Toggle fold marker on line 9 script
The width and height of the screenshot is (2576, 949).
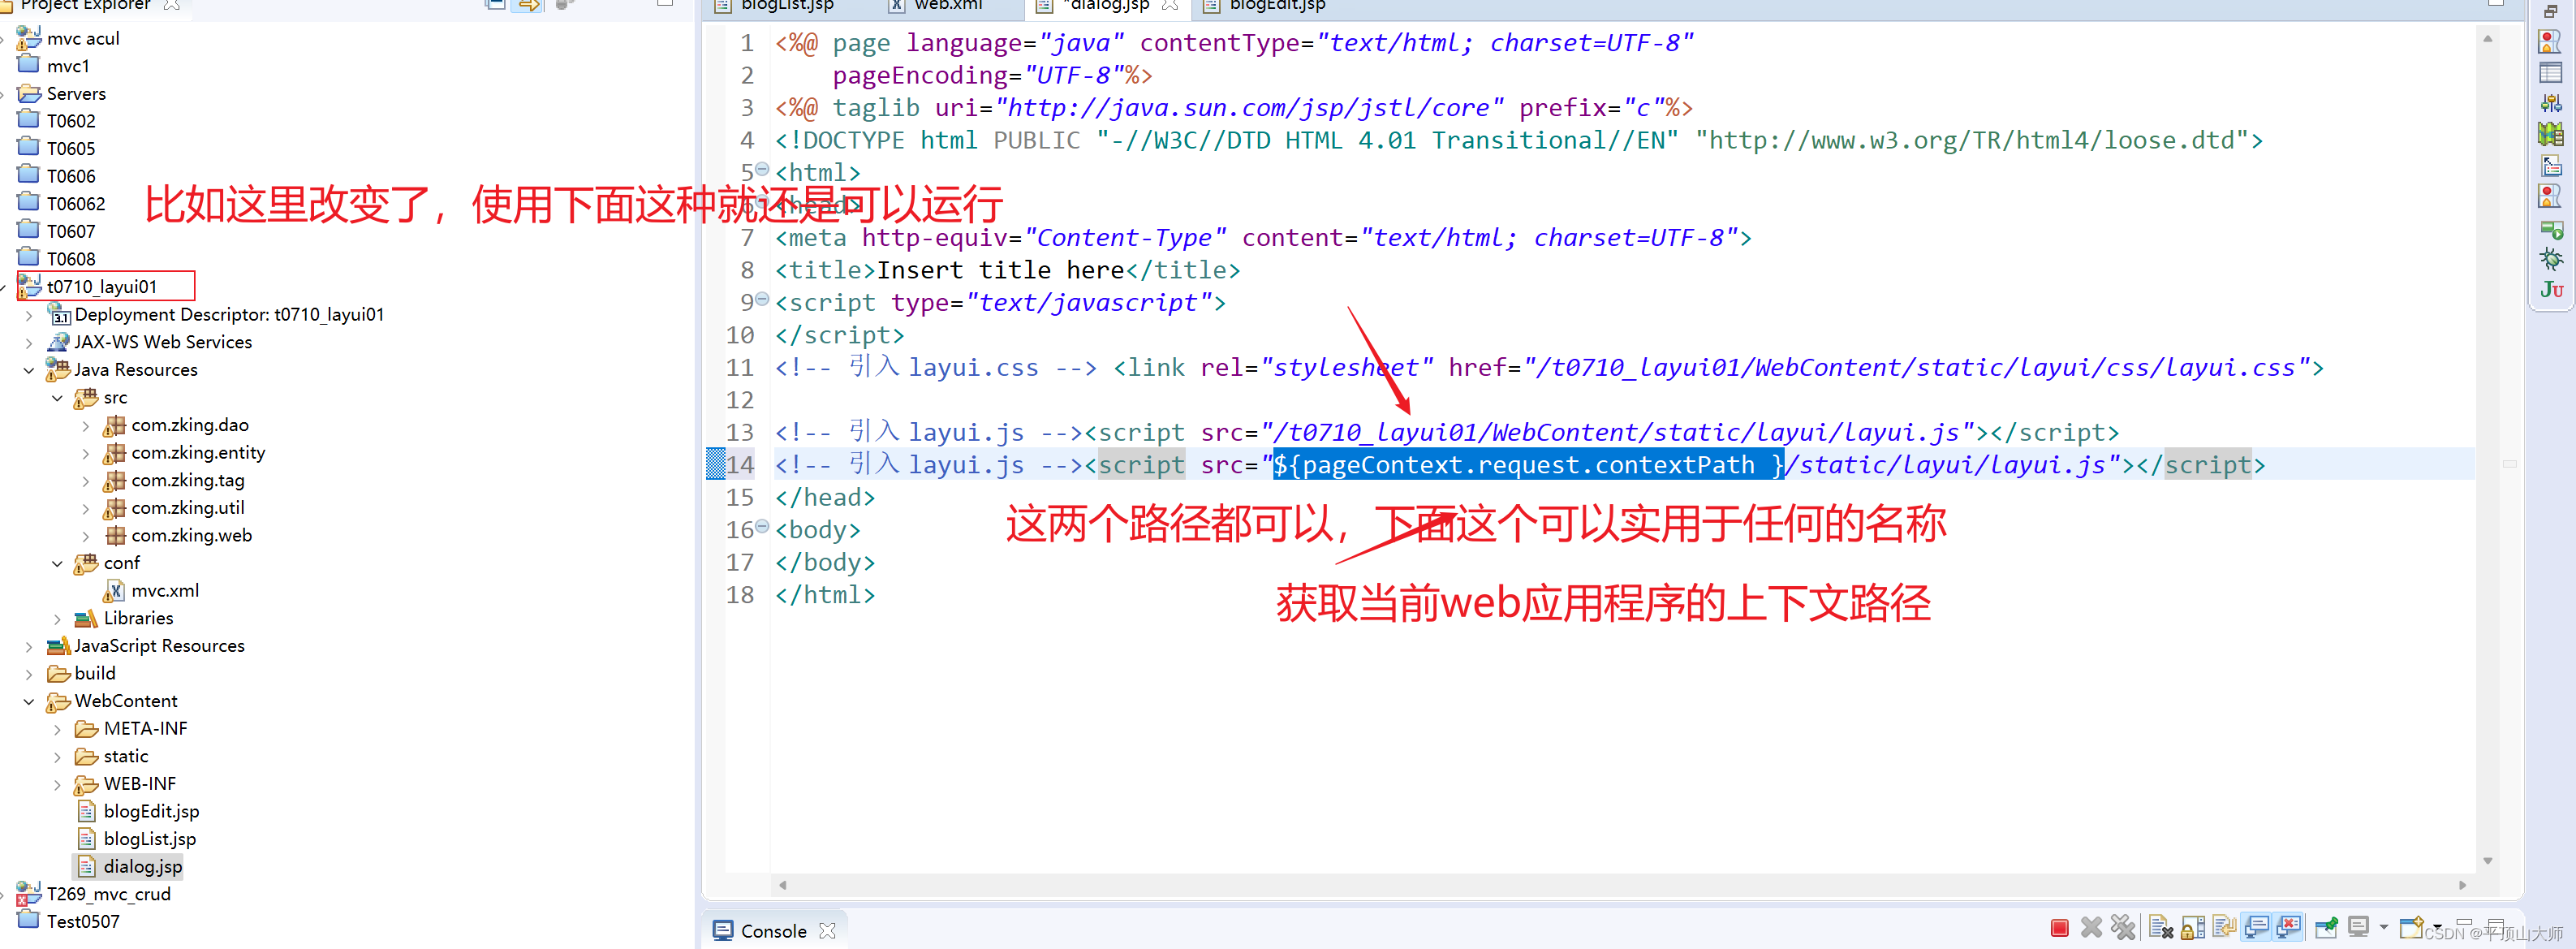pyautogui.click(x=762, y=299)
